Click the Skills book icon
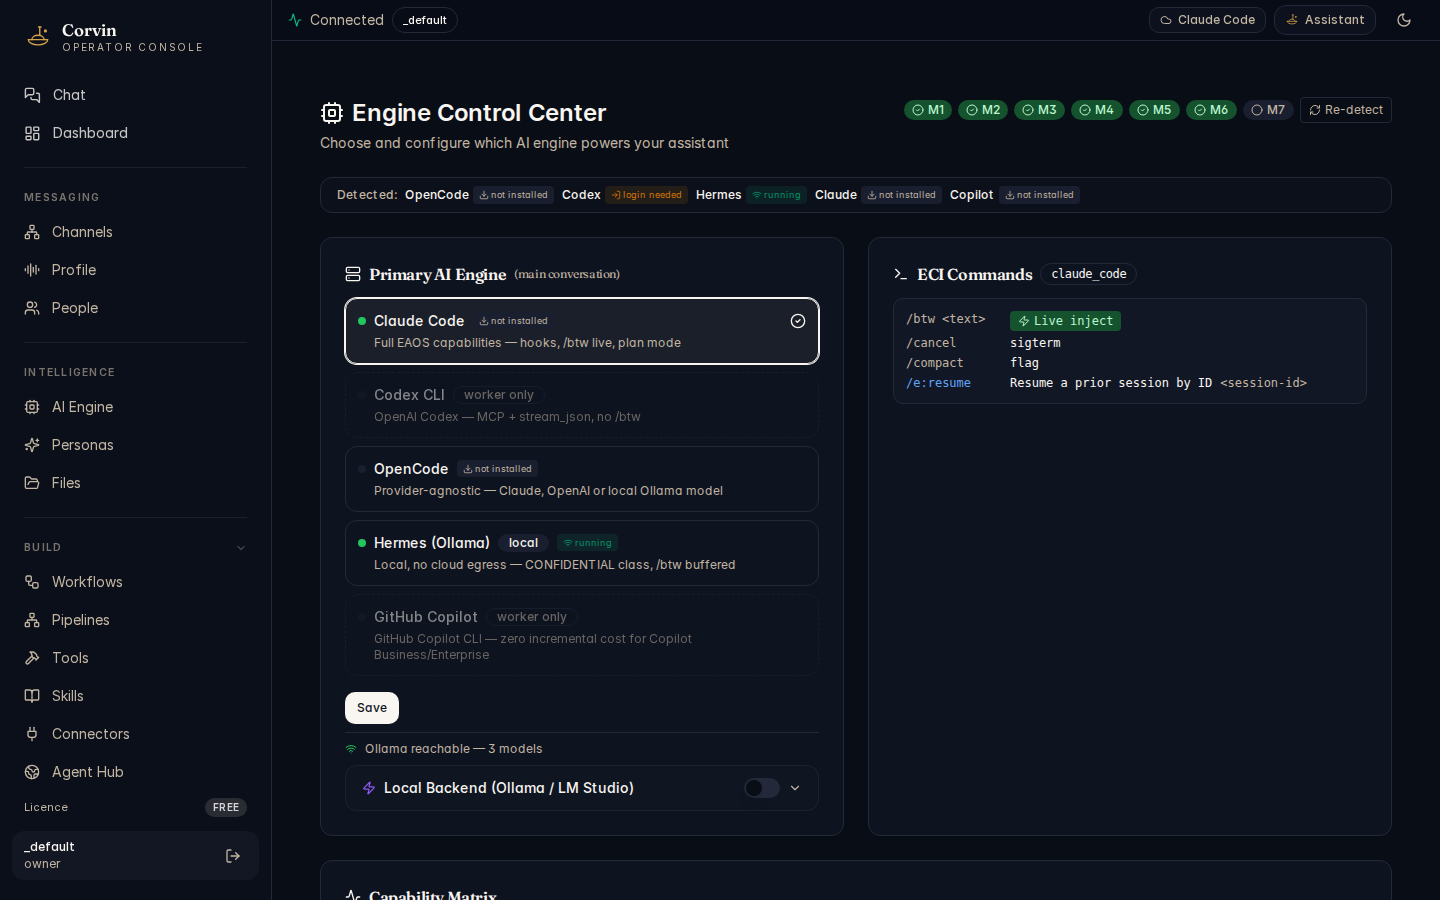 pos(32,696)
